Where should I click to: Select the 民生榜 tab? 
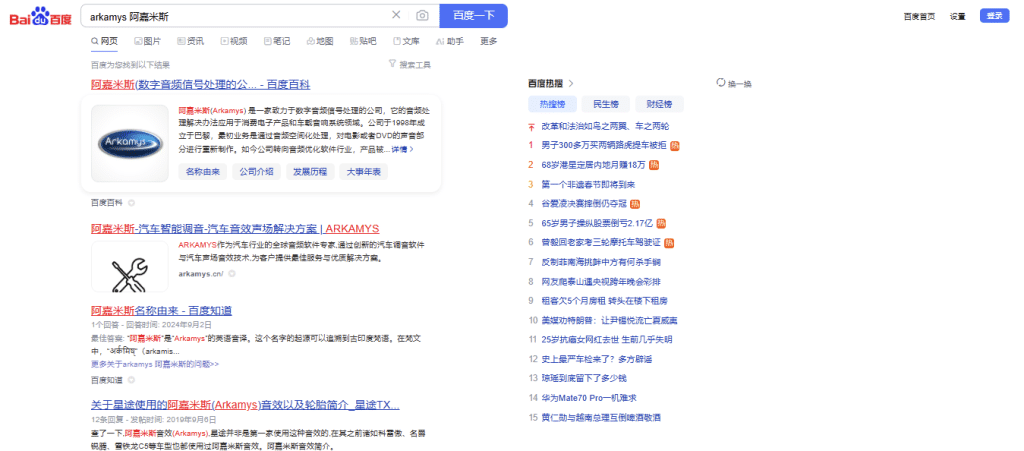coord(605,104)
